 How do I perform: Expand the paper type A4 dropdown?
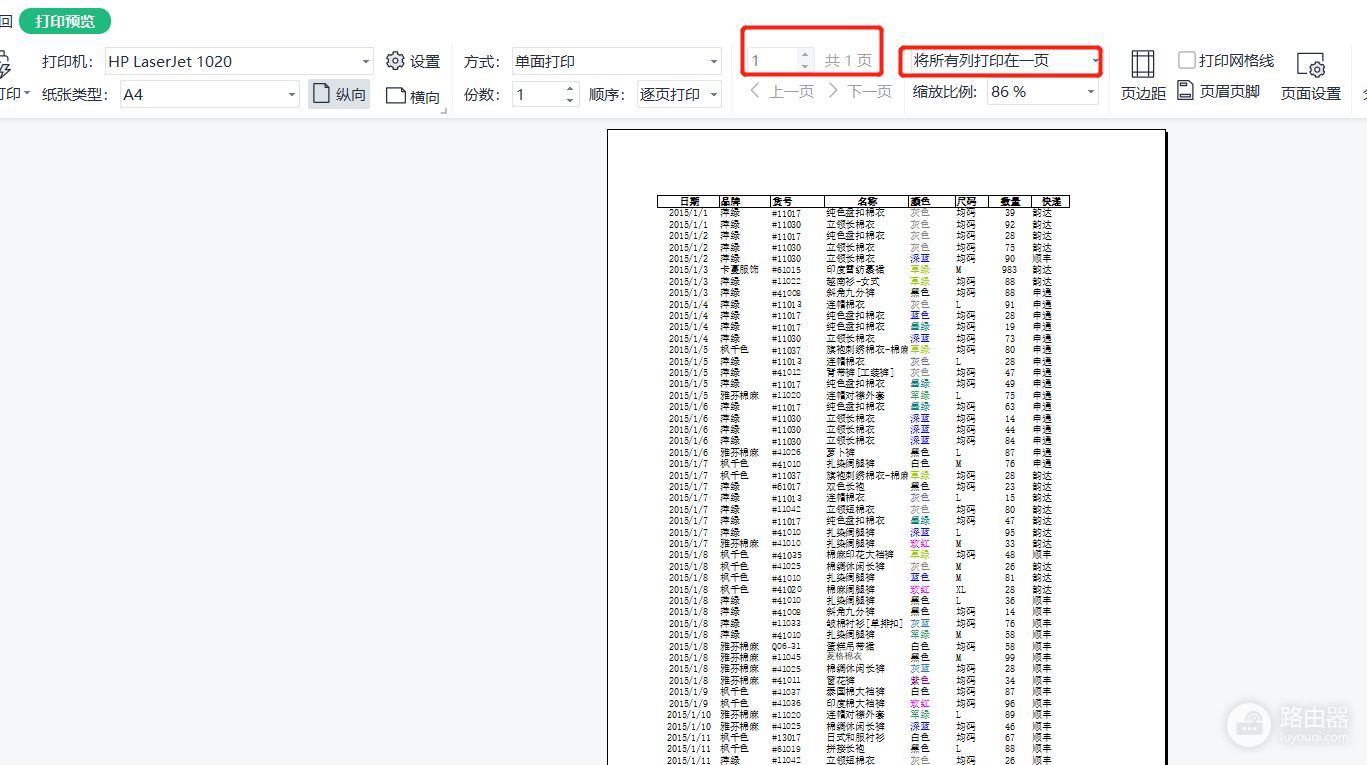coord(209,95)
